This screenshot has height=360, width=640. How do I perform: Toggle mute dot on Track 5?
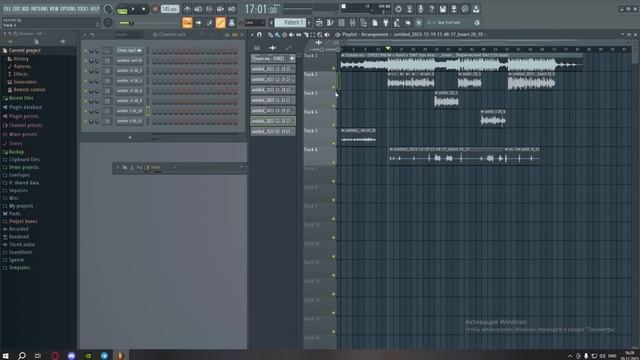click(333, 143)
